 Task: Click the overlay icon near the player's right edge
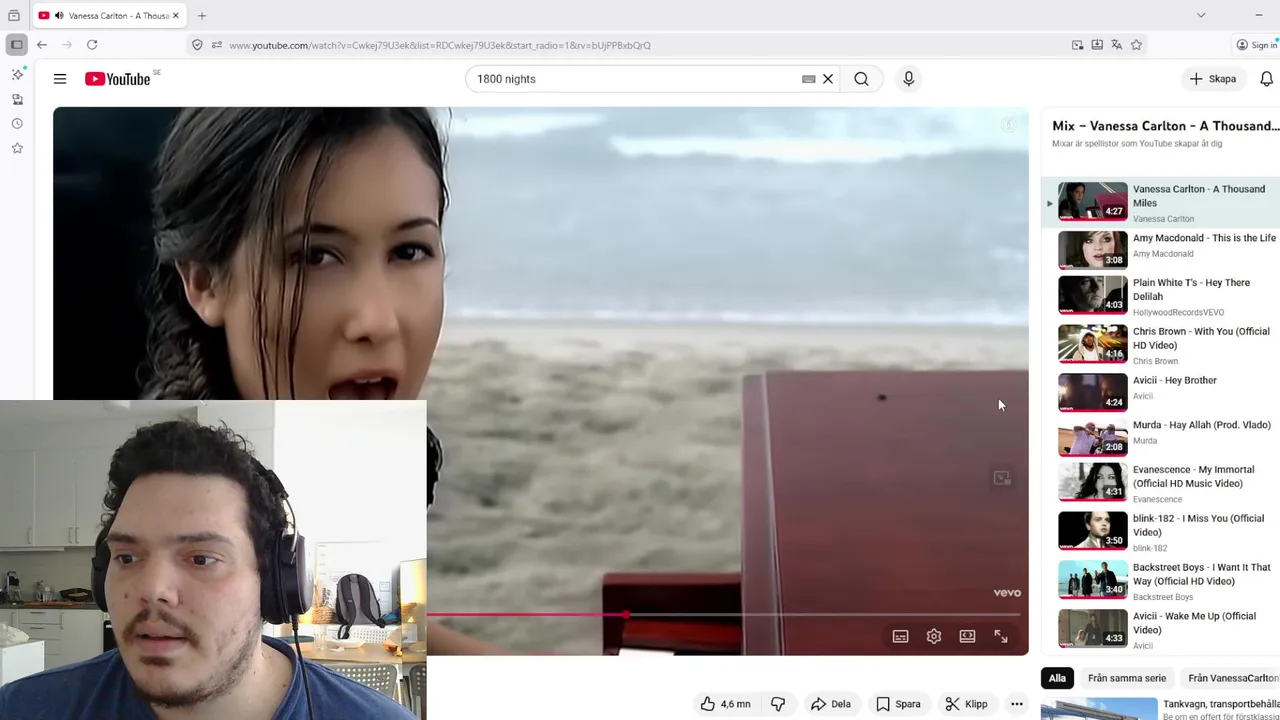(1002, 478)
